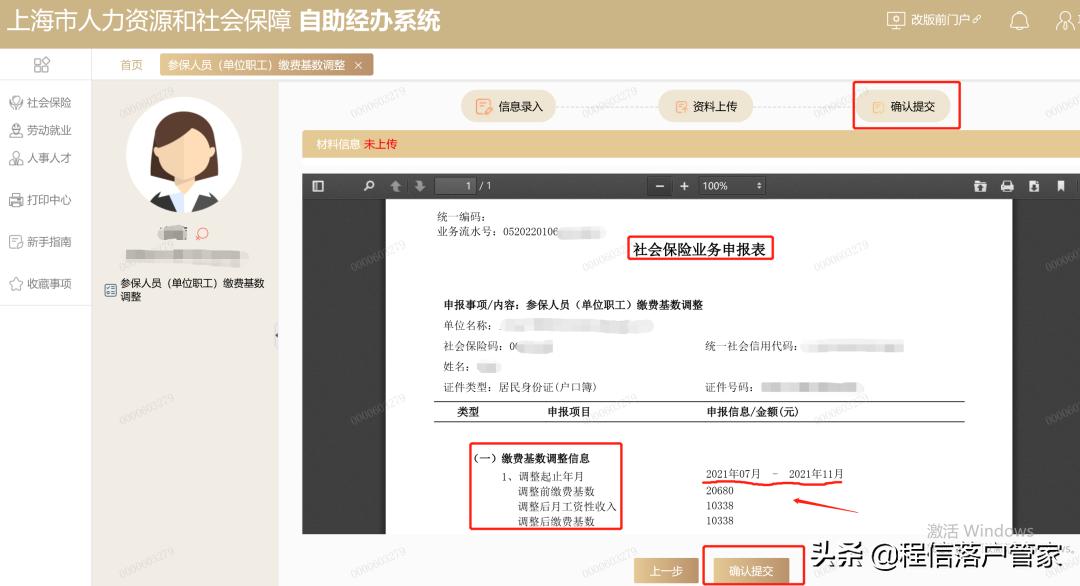
Task: Go to next page with the down arrow
Action: click(x=419, y=186)
